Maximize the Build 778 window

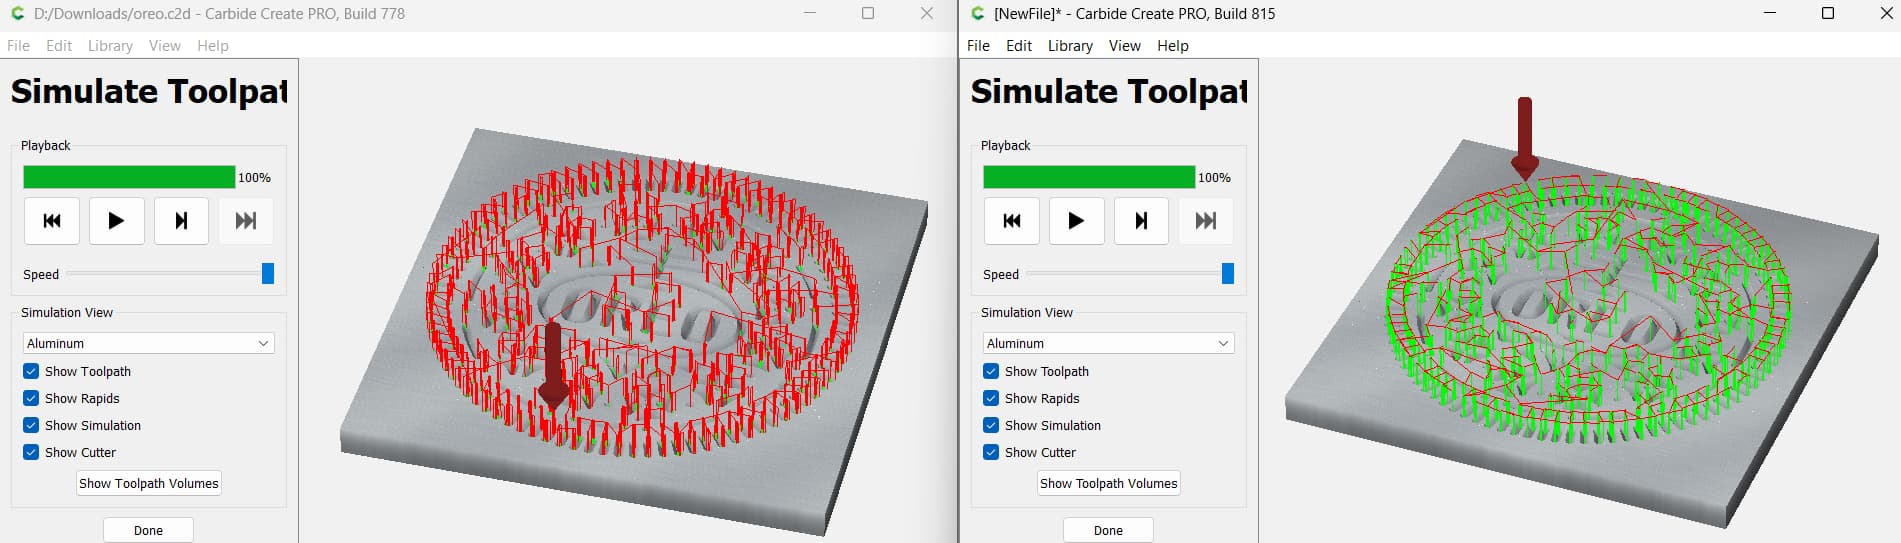(868, 13)
